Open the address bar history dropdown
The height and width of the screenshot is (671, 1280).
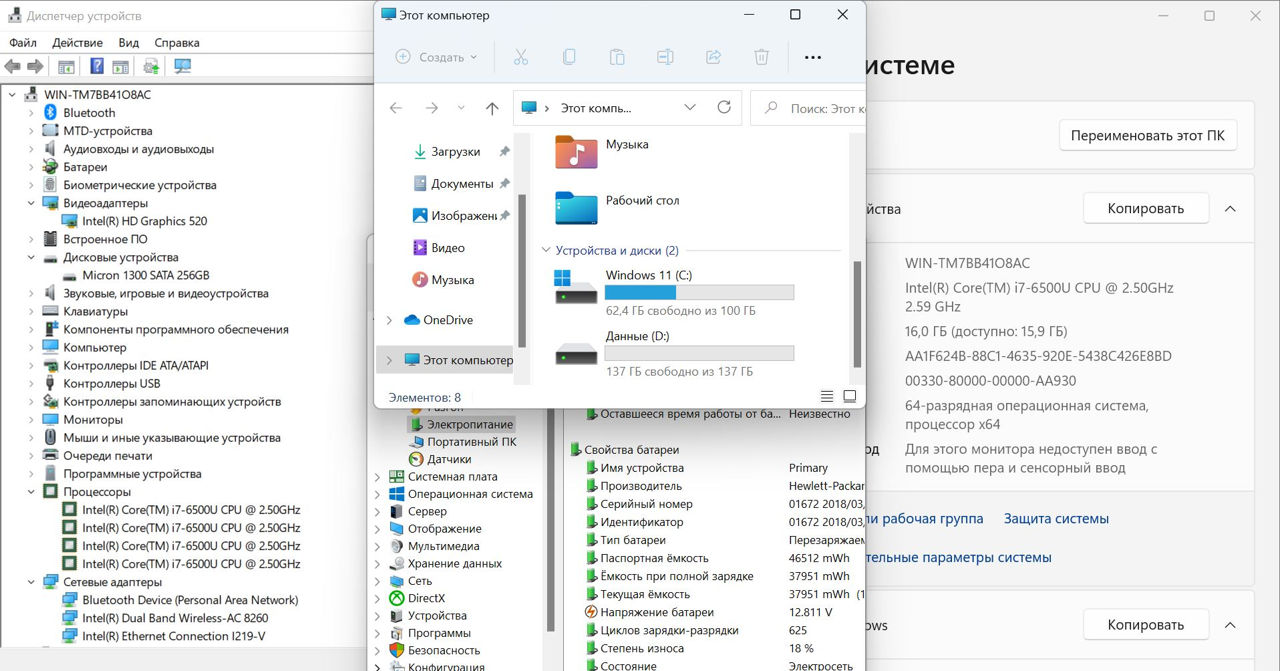690,108
